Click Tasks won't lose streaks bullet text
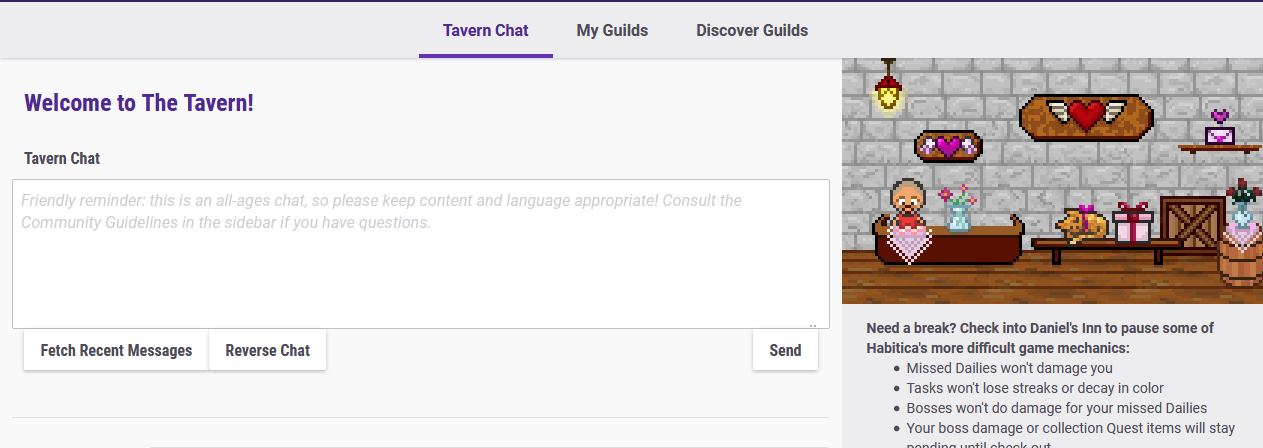Viewport: 1263px width, 448px height. click(1035, 388)
